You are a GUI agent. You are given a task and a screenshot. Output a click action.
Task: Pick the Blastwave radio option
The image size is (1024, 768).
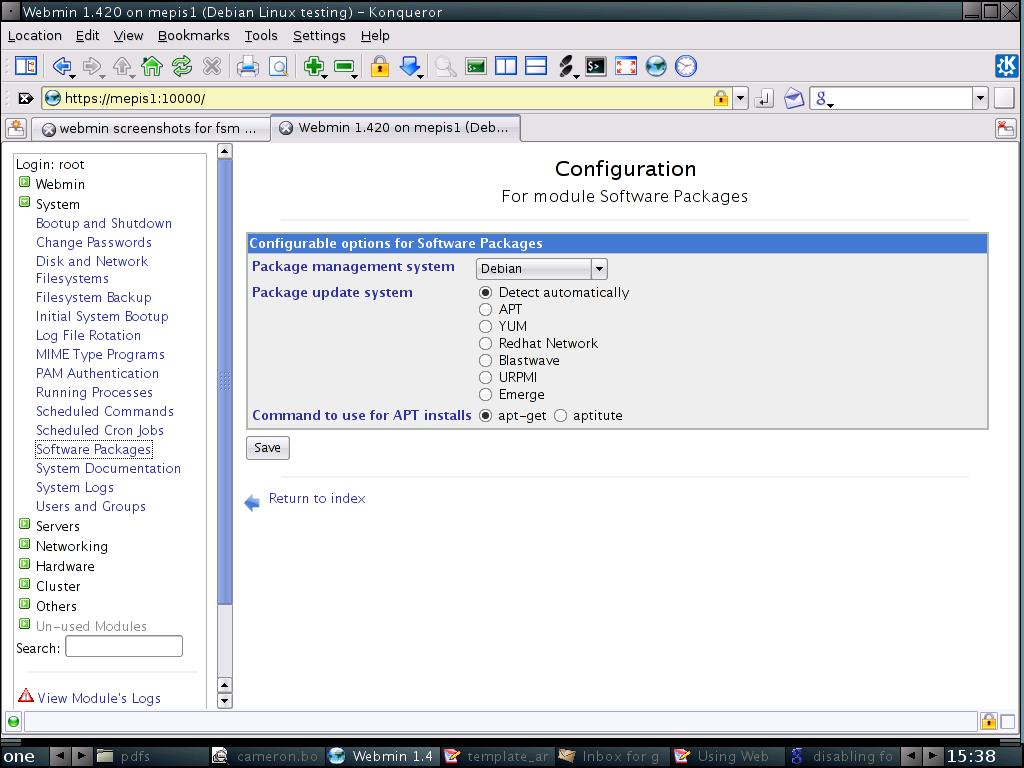(x=485, y=360)
